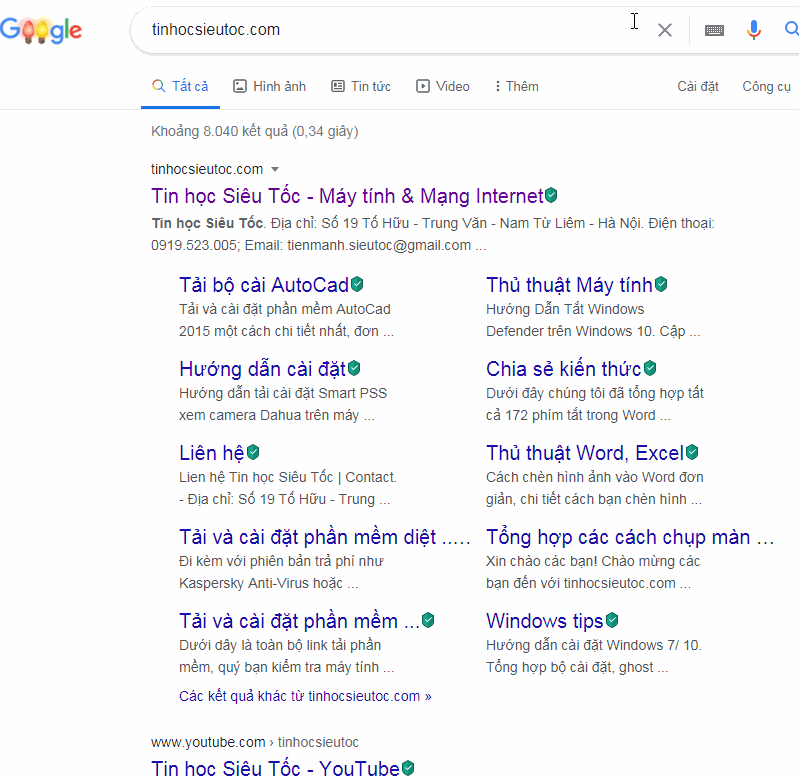
Task: Click shield badge beside Tin học Siêu Tốc - YouTube
Action: click(408, 768)
